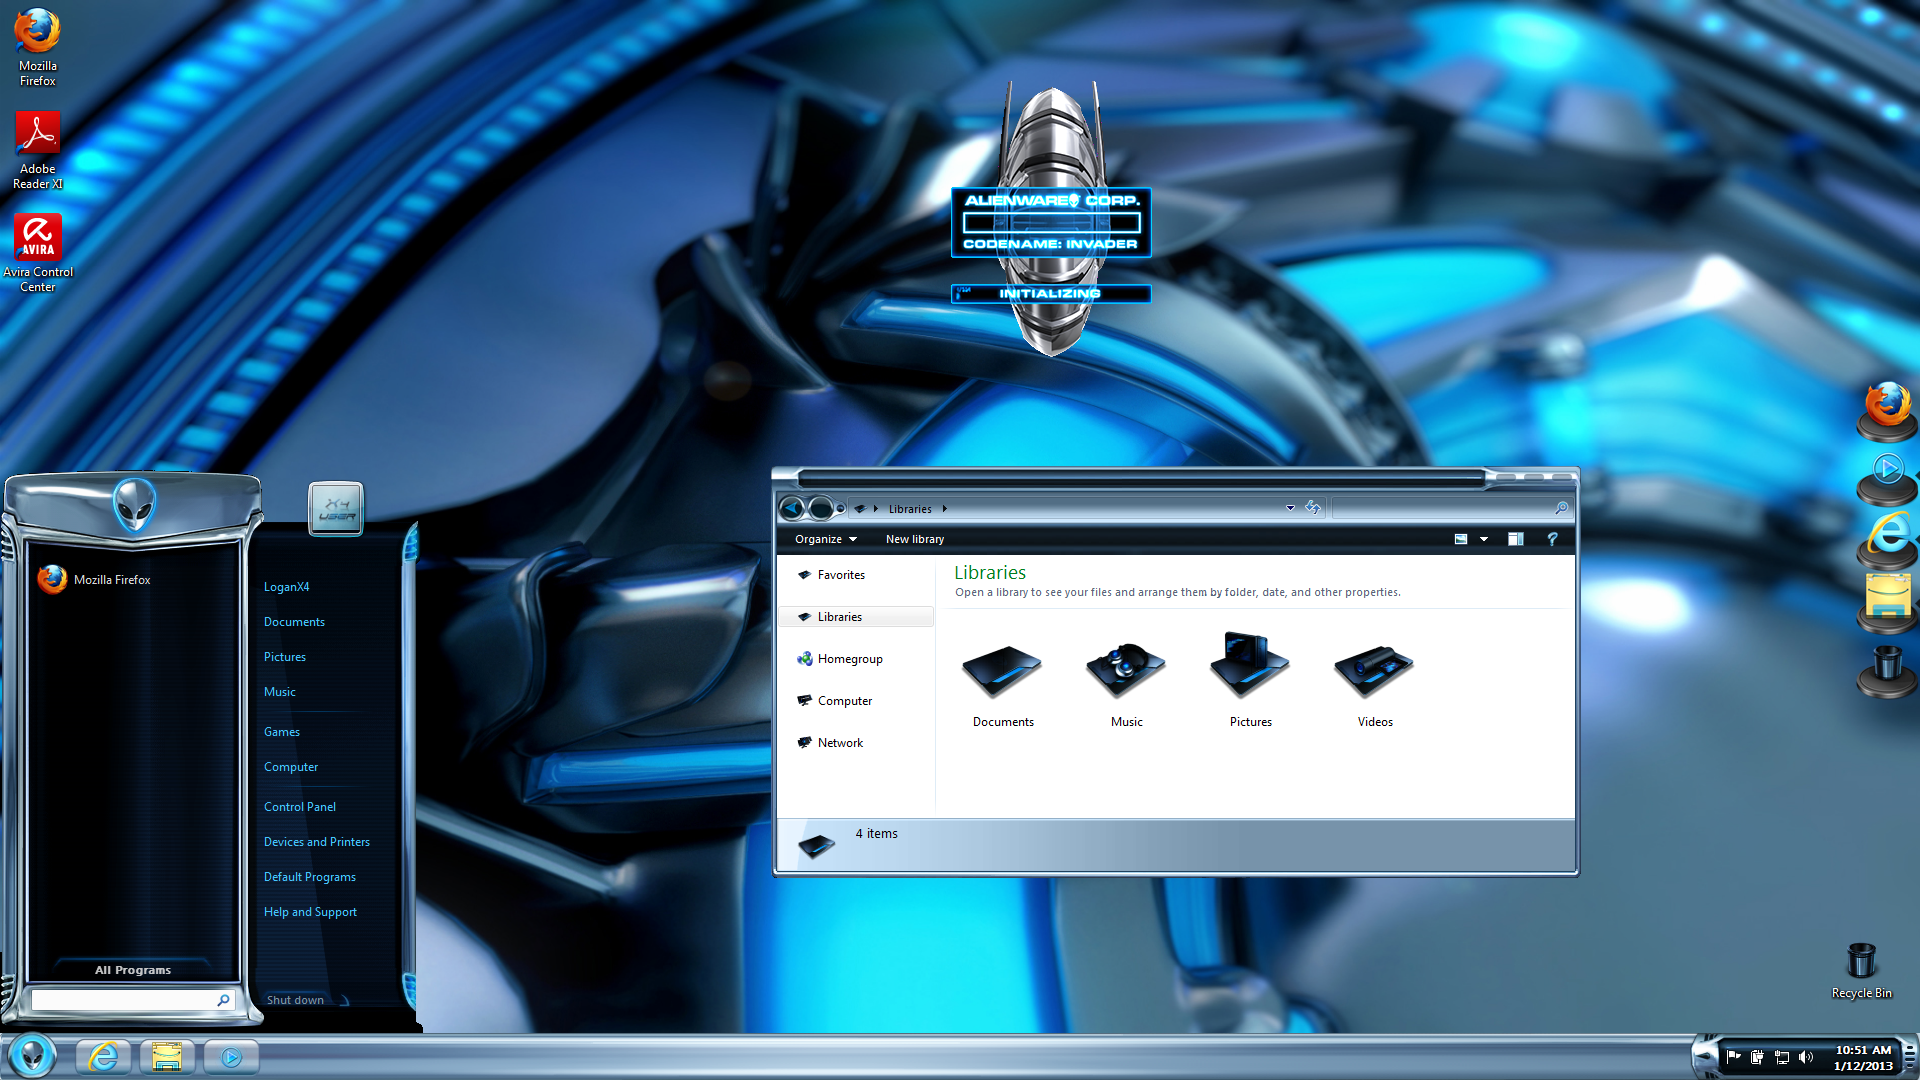The width and height of the screenshot is (1920, 1080).
Task: Click the Shut down button
Action: 295,1000
